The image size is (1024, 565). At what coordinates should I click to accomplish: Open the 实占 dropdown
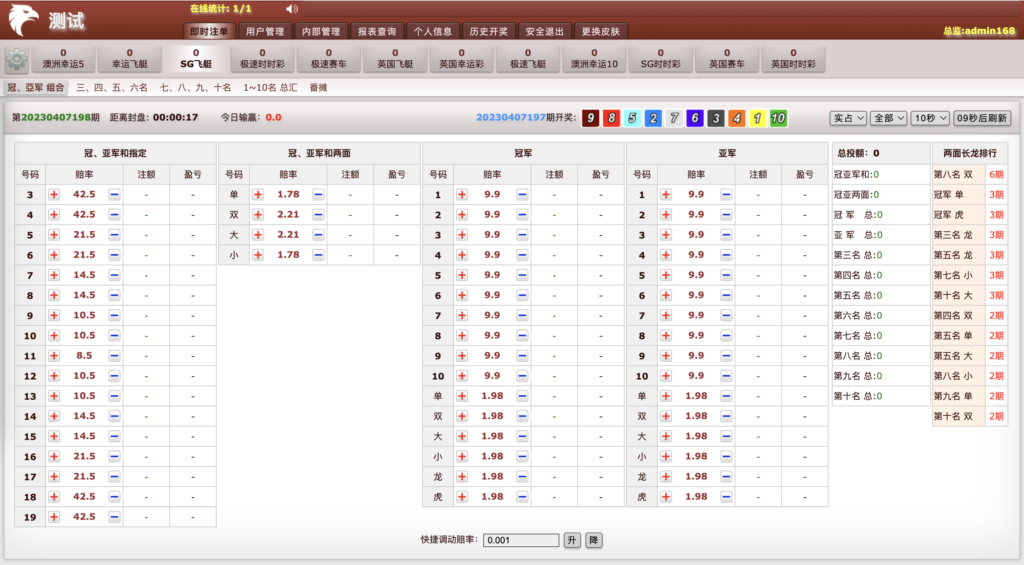tap(847, 118)
